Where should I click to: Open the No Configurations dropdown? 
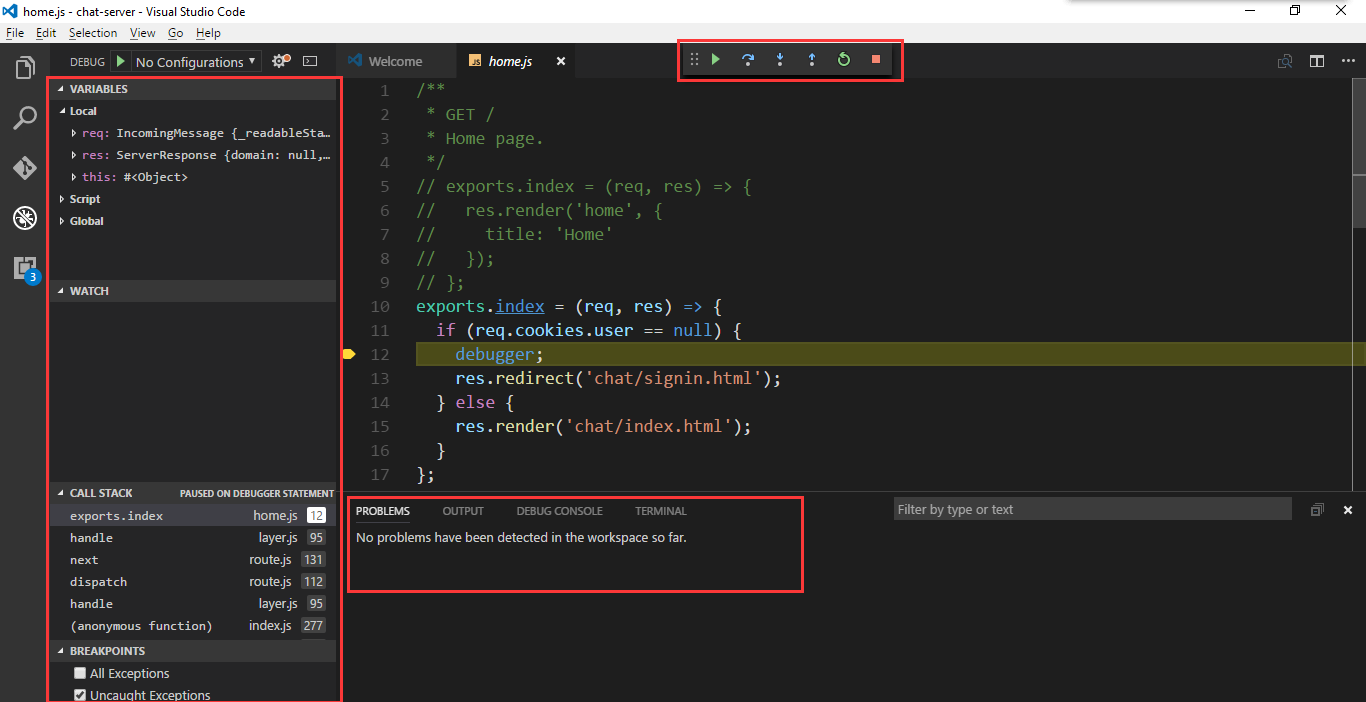[x=196, y=61]
